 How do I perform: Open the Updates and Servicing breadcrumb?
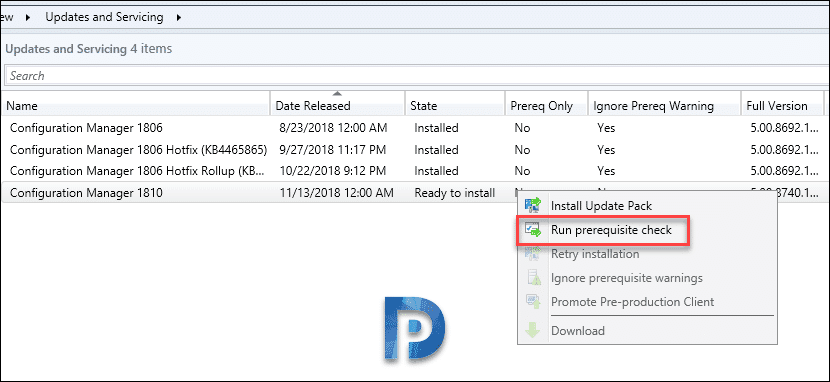click(104, 17)
